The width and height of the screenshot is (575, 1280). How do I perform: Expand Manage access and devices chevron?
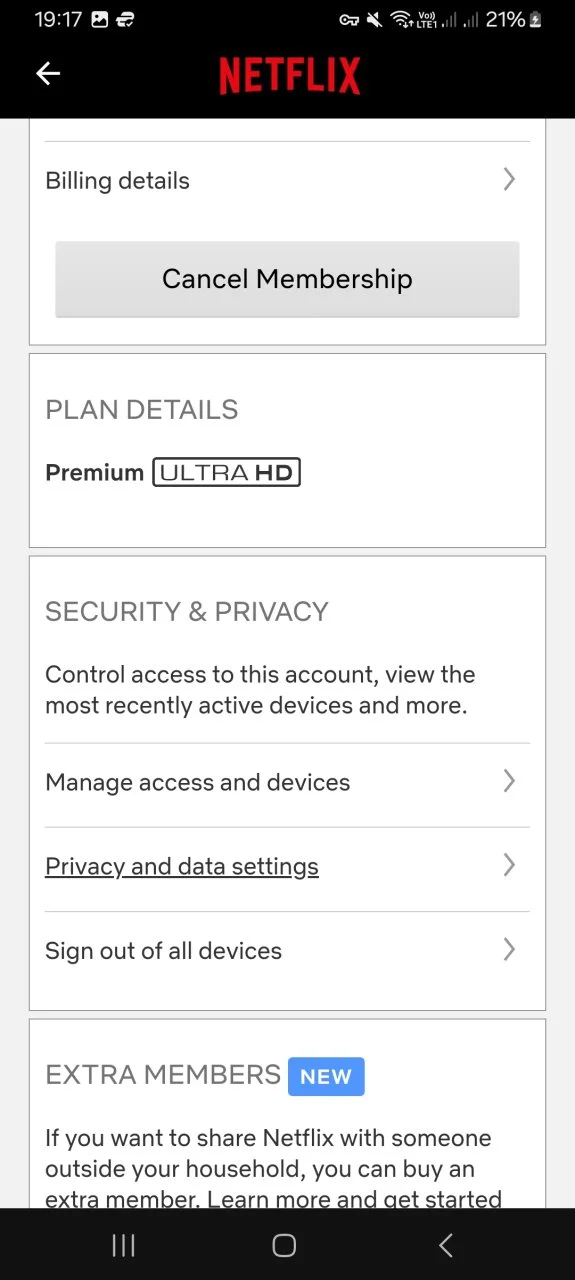509,781
